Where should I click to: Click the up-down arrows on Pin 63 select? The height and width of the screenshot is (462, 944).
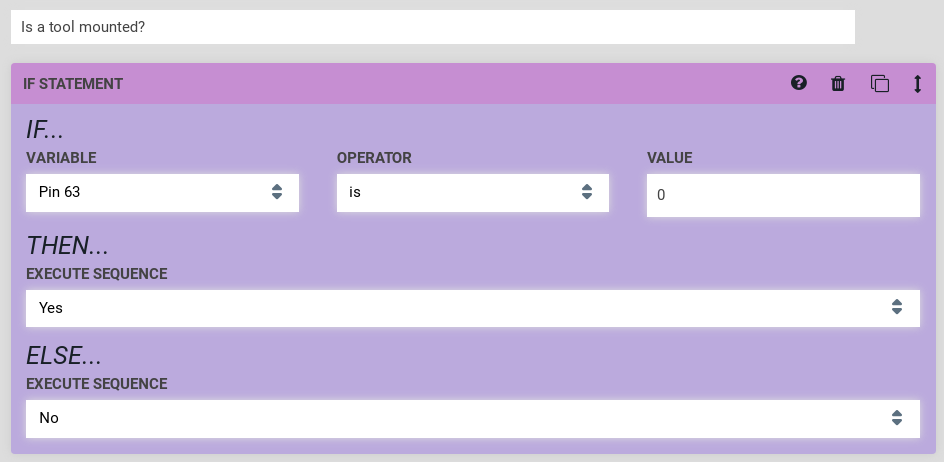(277, 192)
